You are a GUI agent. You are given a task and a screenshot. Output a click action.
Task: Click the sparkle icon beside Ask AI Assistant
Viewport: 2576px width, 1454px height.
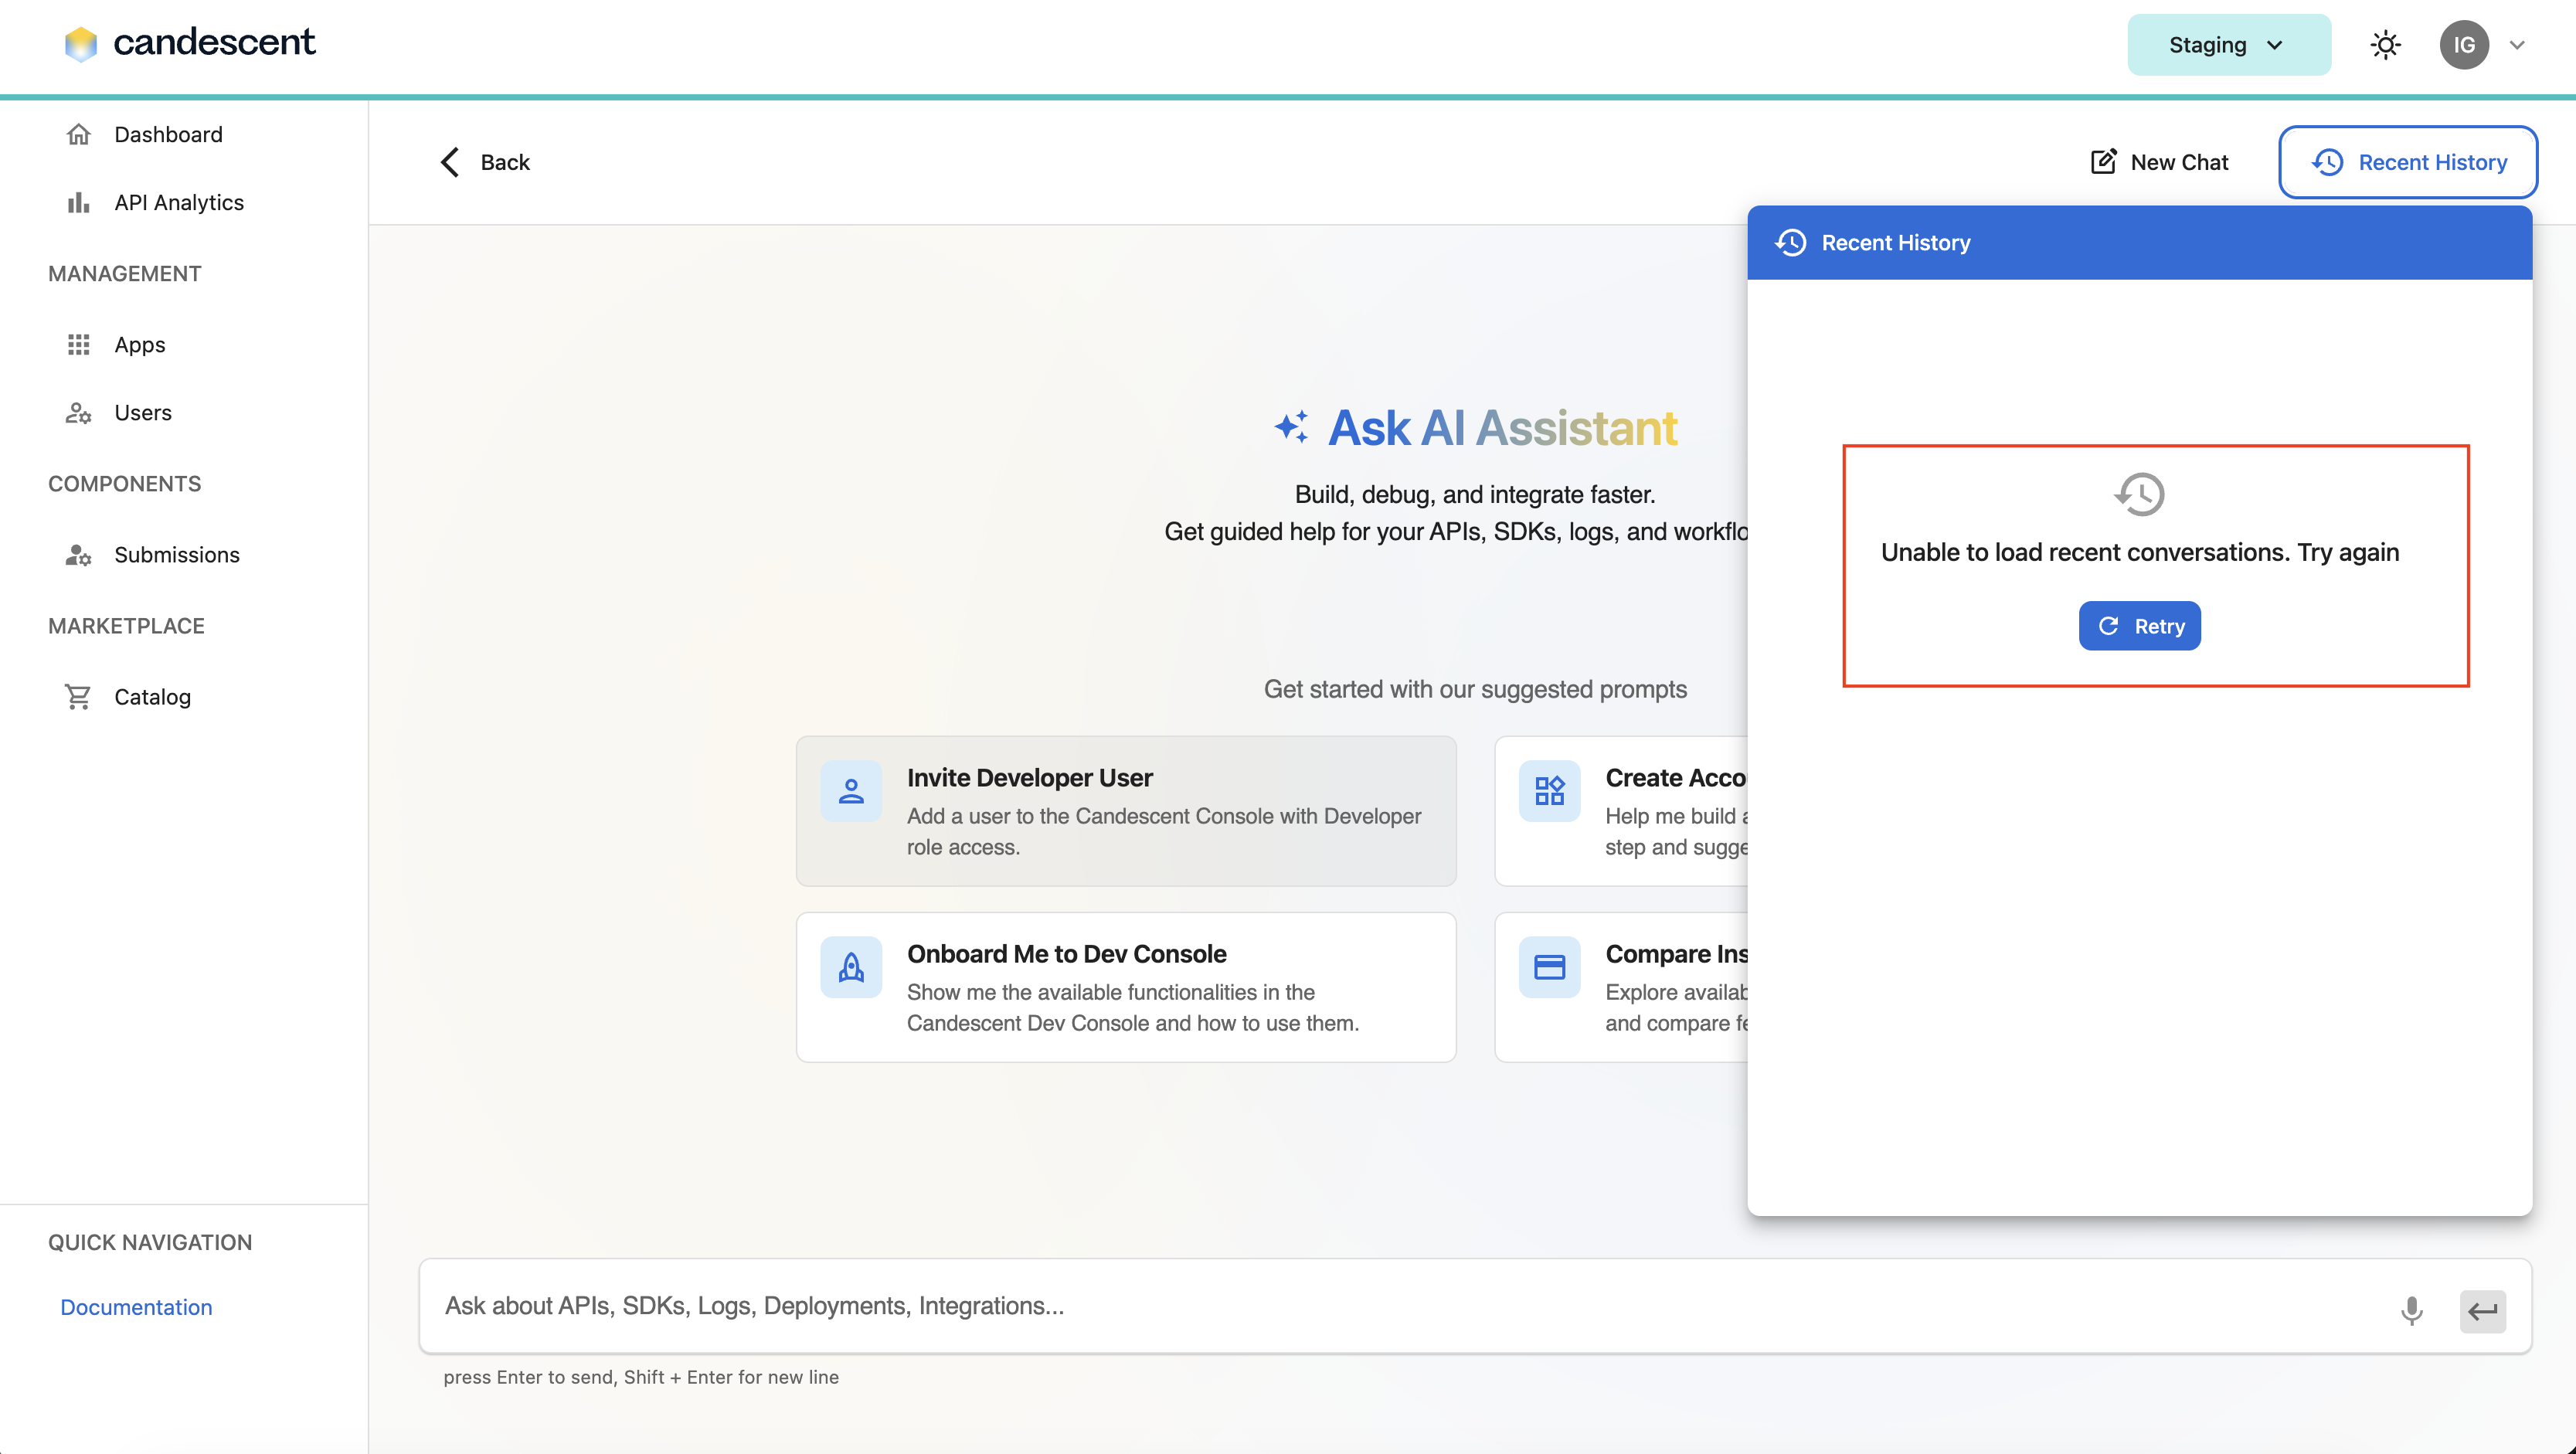point(1291,427)
